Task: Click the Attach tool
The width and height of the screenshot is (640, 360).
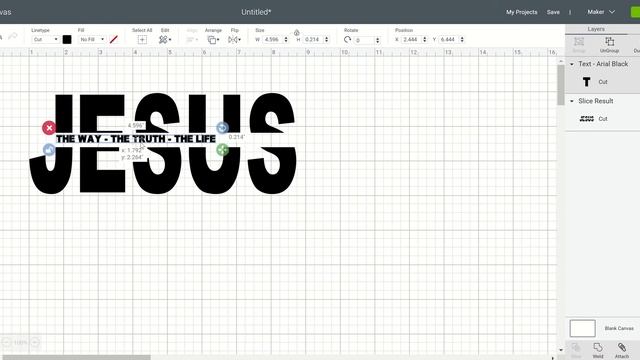Action: [622, 350]
